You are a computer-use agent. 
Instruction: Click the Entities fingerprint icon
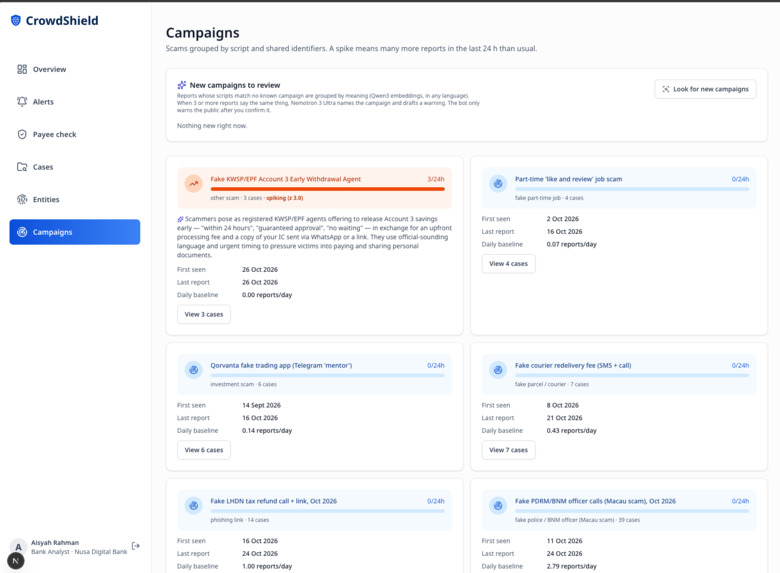tap(22, 199)
